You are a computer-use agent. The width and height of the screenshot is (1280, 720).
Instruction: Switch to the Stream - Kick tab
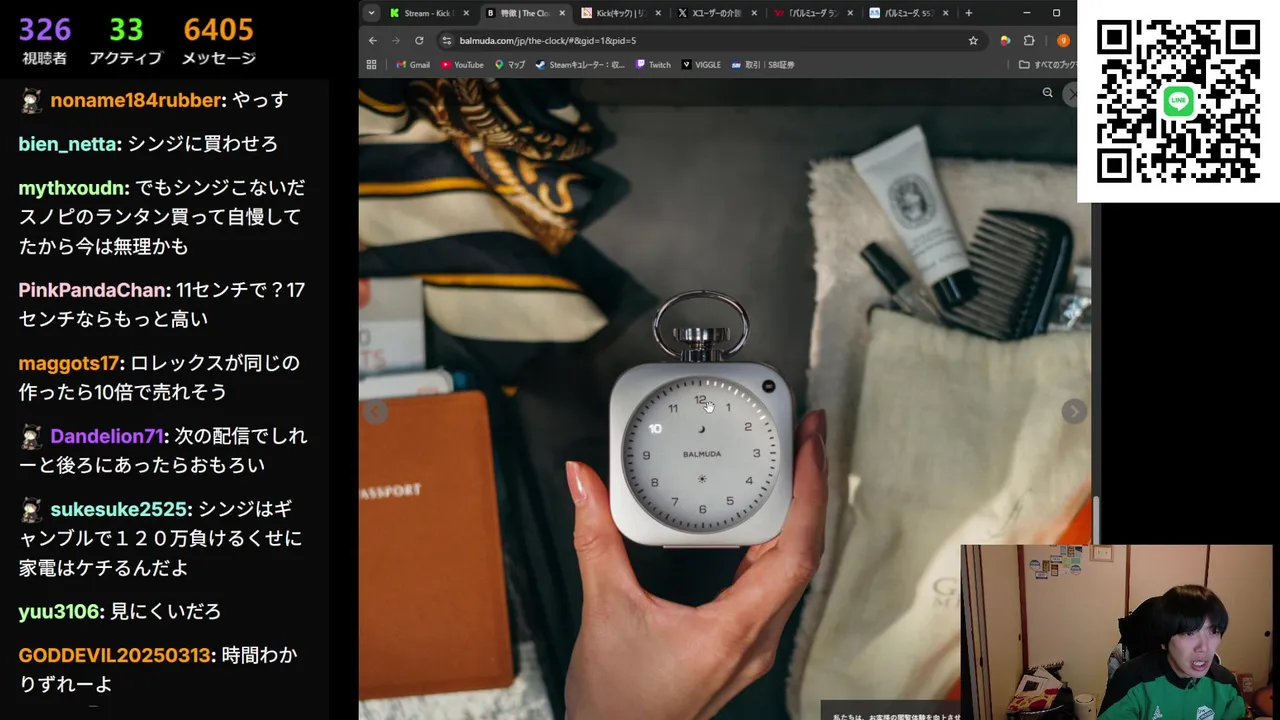(x=429, y=13)
